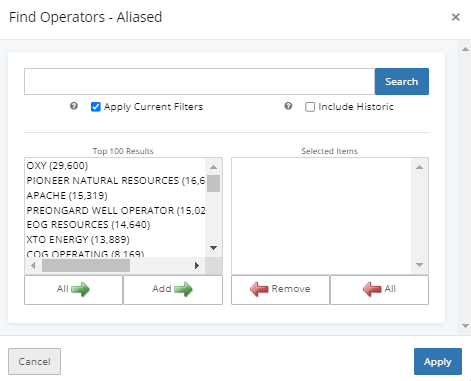Image resolution: width=471 pixels, height=381 pixels.
Task: Select PIONEER NATURAL RESOURCES in results list
Action: click(x=116, y=181)
